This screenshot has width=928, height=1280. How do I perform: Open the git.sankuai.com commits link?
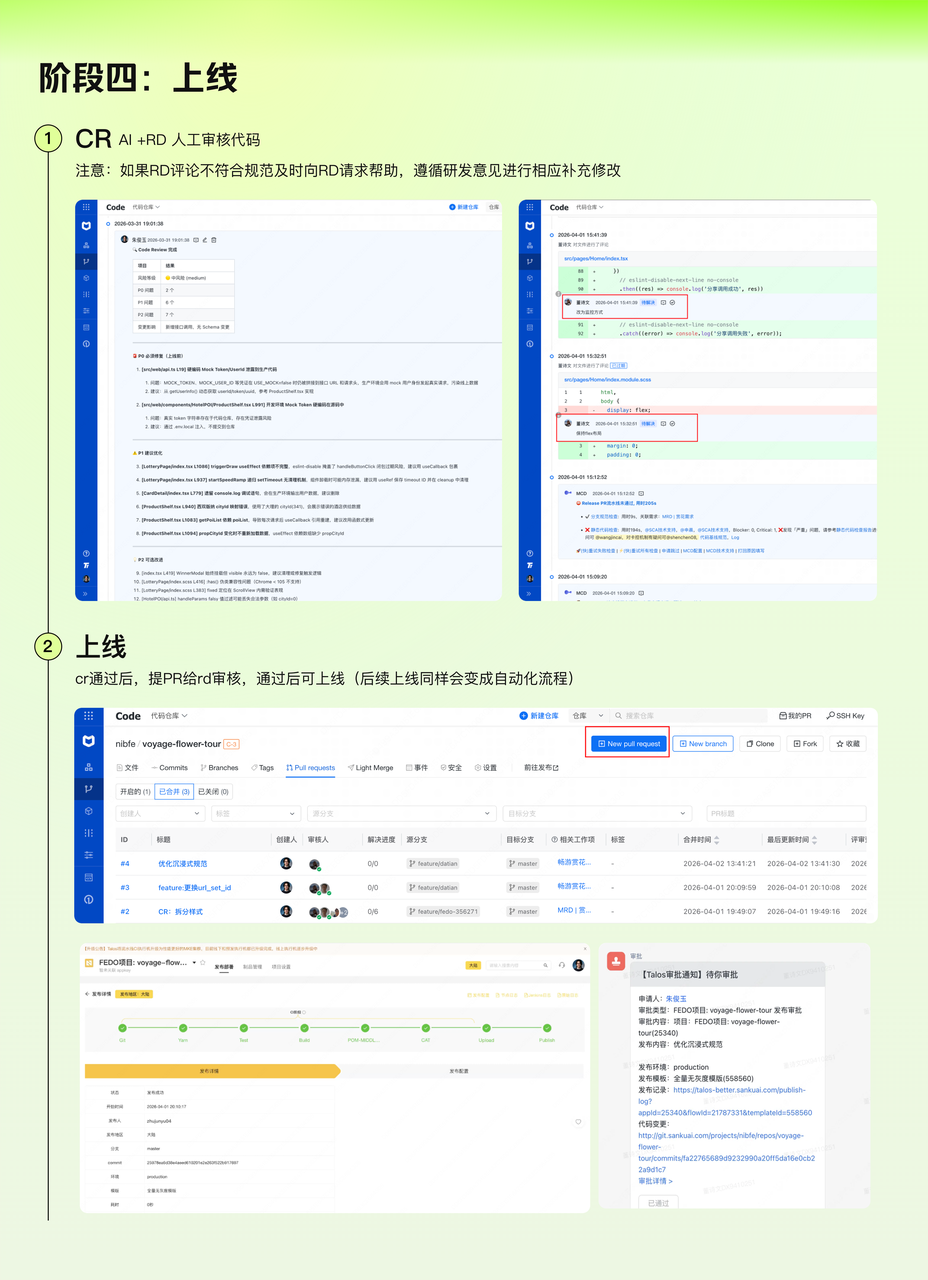[726, 1152]
